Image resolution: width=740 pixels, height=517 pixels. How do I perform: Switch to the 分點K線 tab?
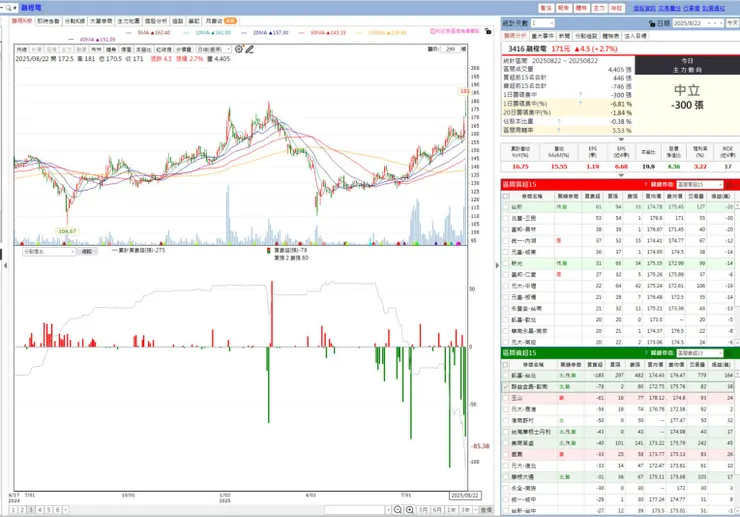point(75,21)
